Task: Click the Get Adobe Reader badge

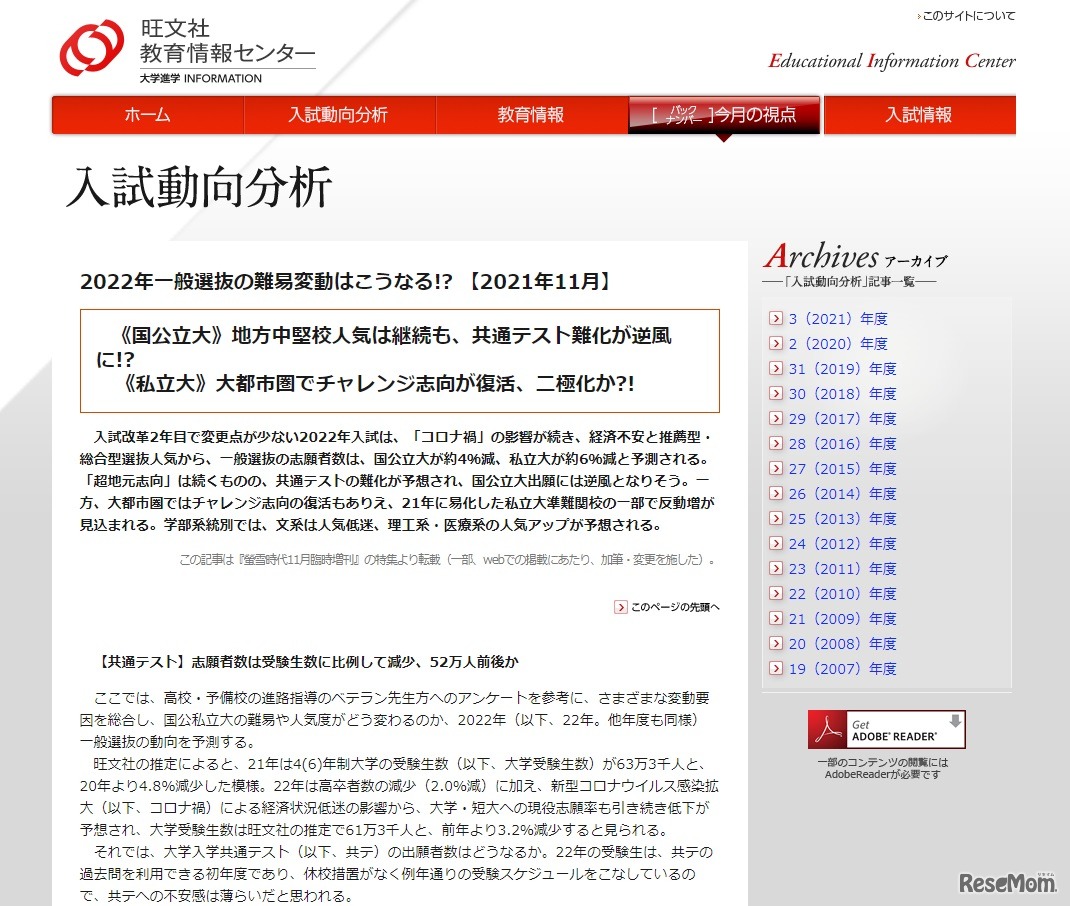Action: tap(886, 729)
